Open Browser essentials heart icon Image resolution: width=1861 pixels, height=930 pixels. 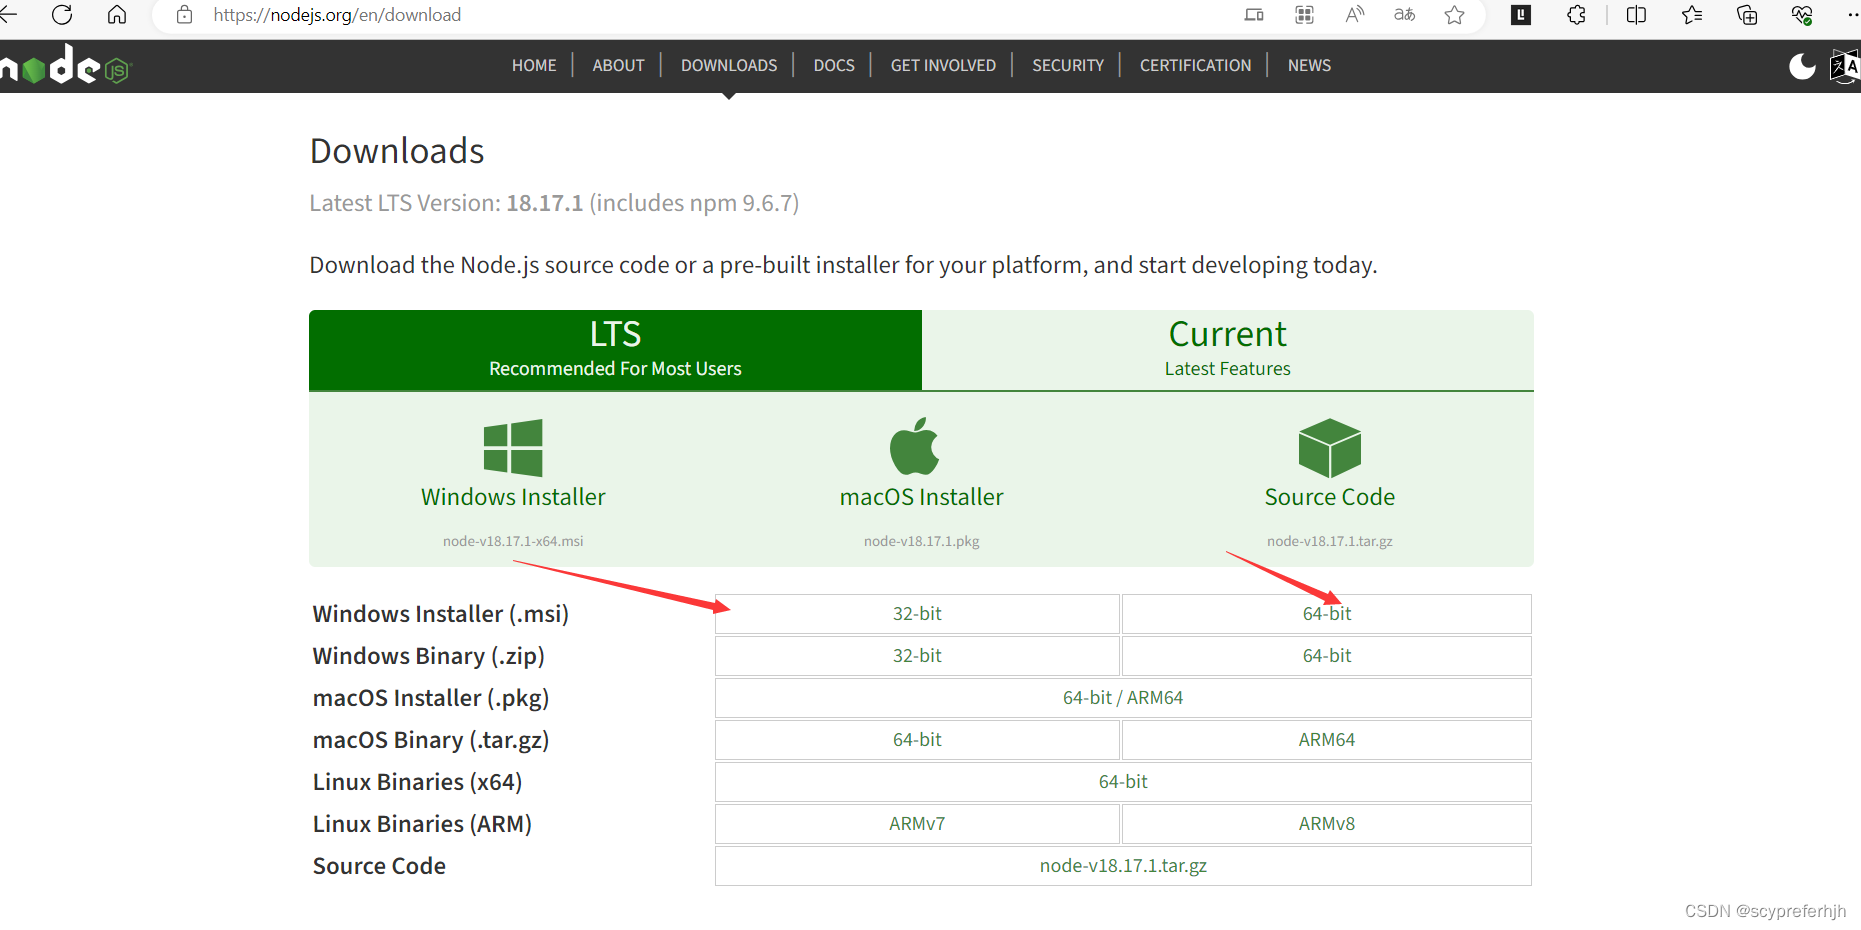[x=1802, y=15]
